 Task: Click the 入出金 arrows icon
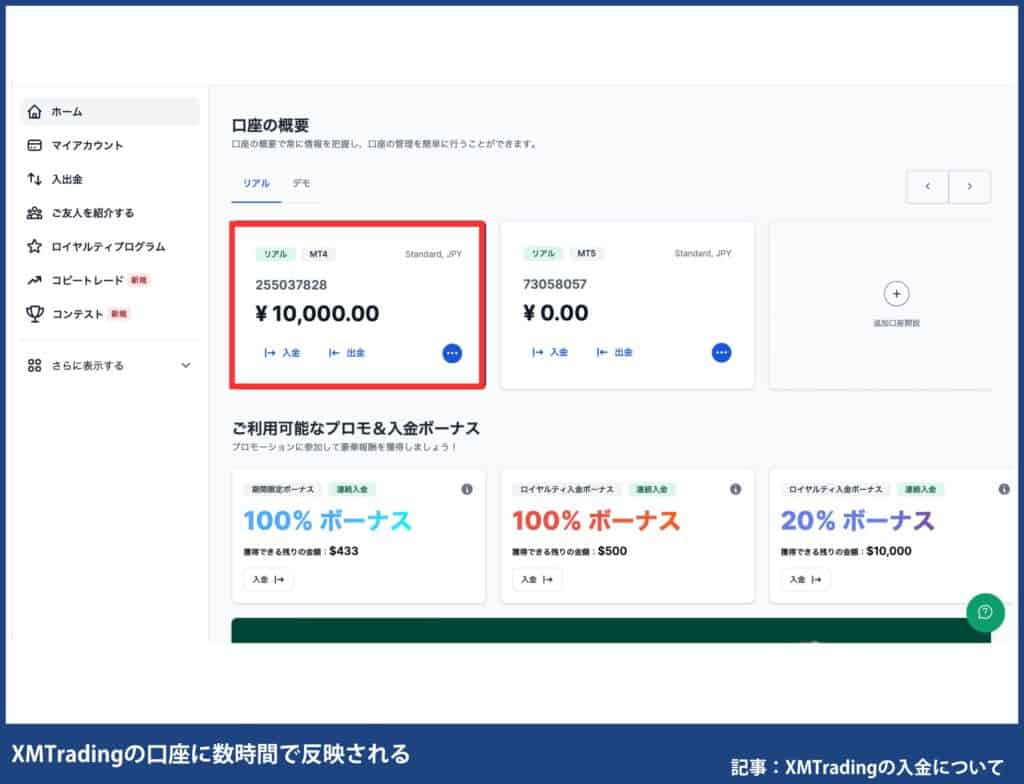(35, 179)
